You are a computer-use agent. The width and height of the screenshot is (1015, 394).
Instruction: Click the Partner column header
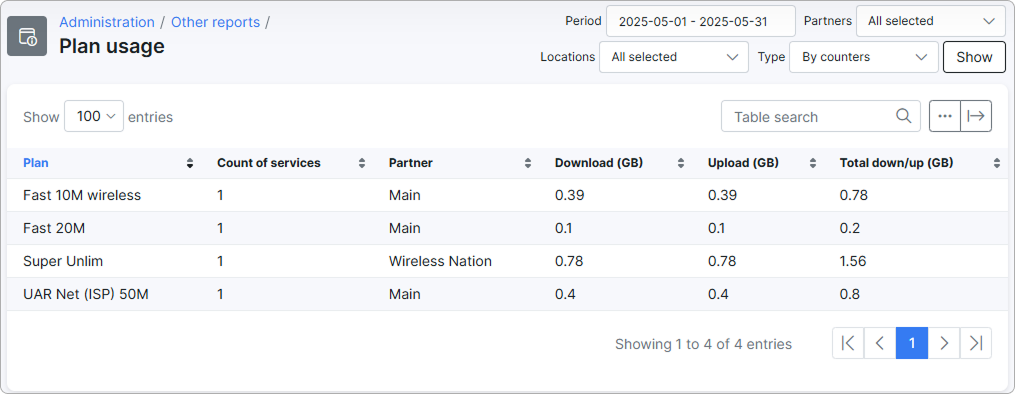pyautogui.click(x=410, y=163)
